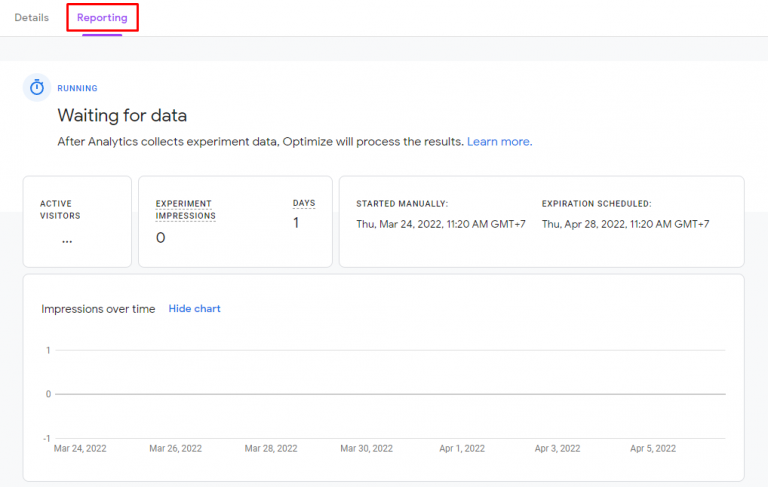Click the RUNNING status label
The image size is (768, 487).
[x=77, y=89]
